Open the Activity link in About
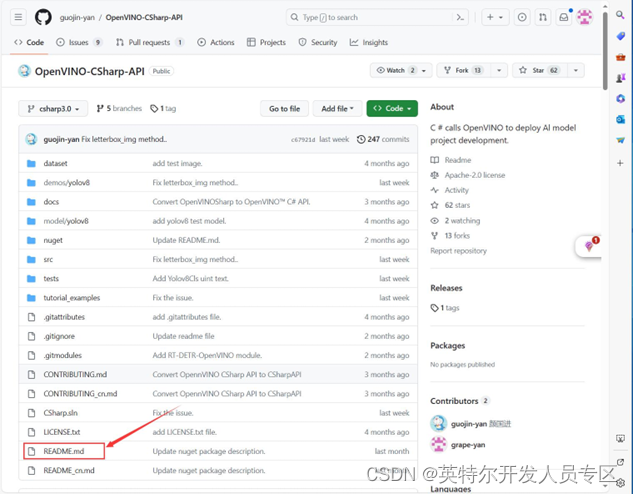Image resolution: width=633 pixels, height=494 pixels. (457, 190)
